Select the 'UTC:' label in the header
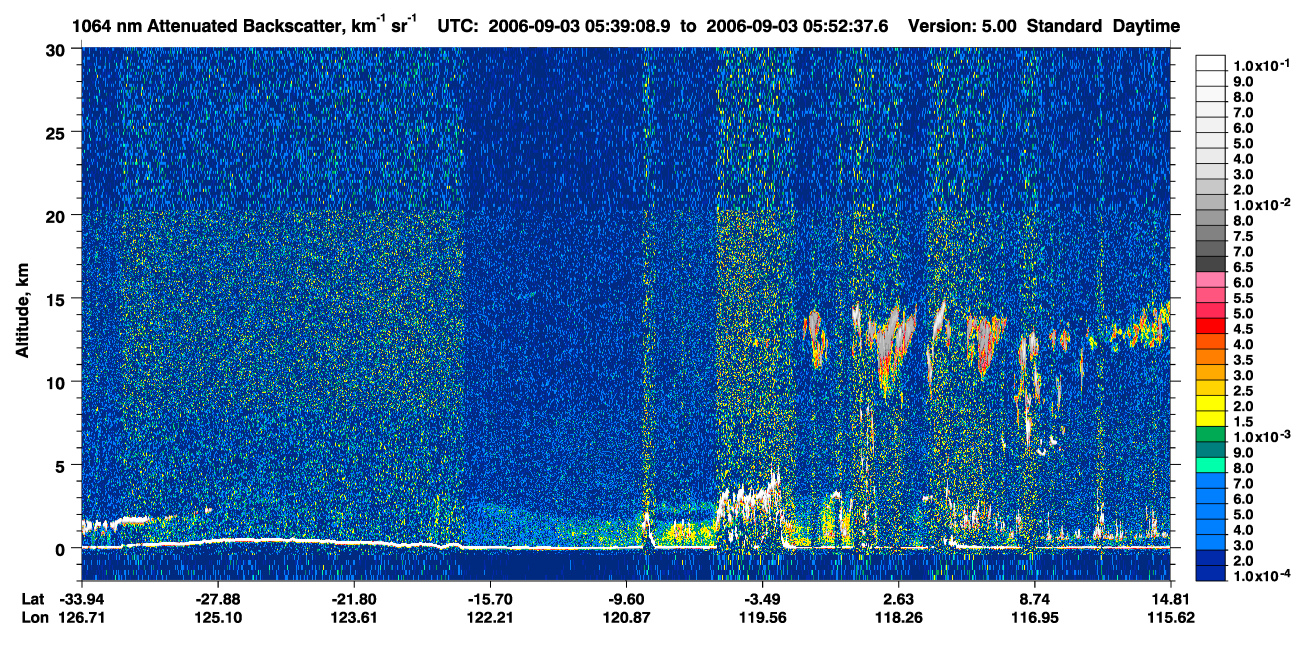1300x667 pixels. 459,25
